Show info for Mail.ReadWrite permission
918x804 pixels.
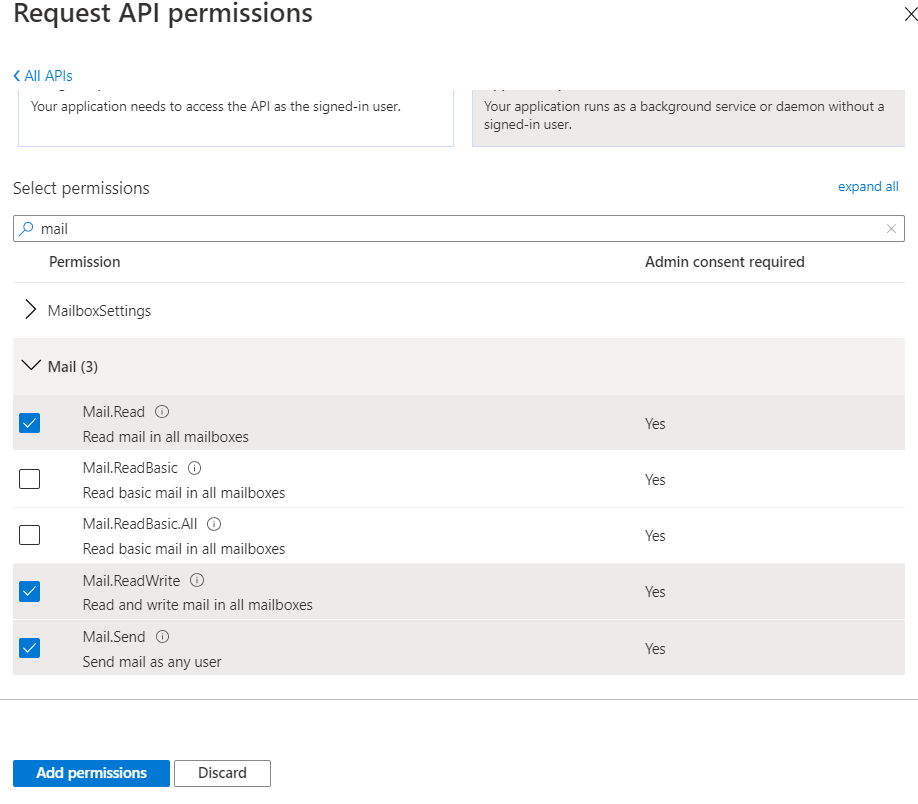(197, 580)
